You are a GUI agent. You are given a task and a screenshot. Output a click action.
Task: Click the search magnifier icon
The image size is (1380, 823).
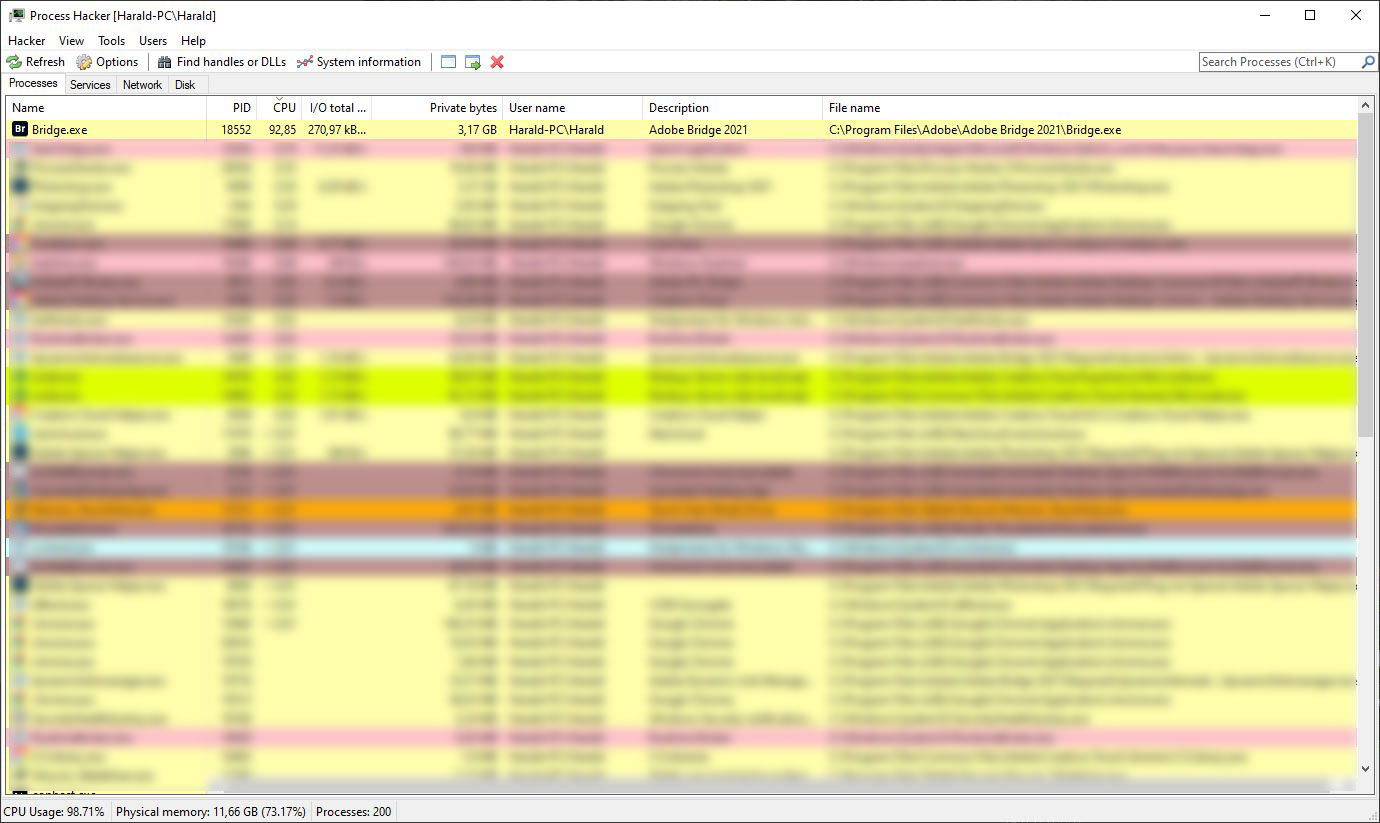coord(1368,62)
